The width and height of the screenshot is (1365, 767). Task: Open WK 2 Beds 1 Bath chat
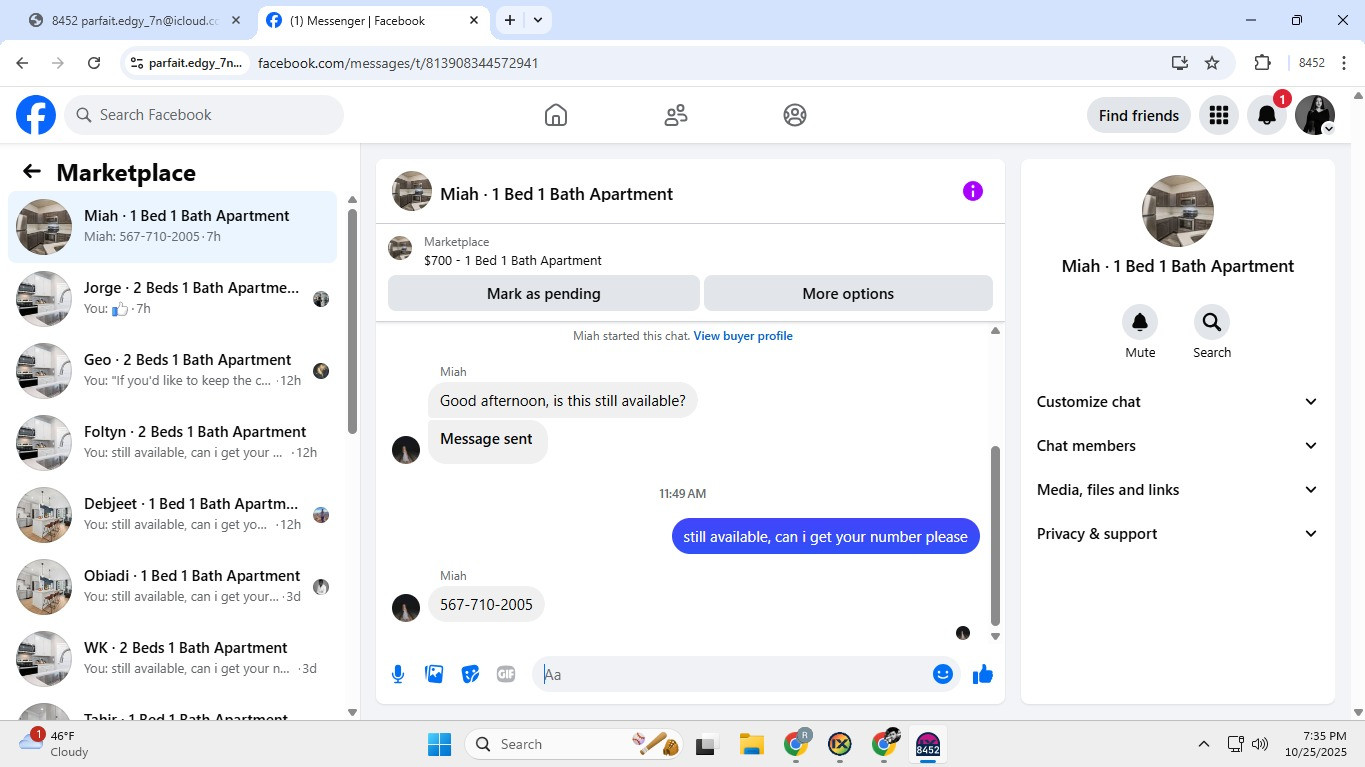tap(172, 659)
